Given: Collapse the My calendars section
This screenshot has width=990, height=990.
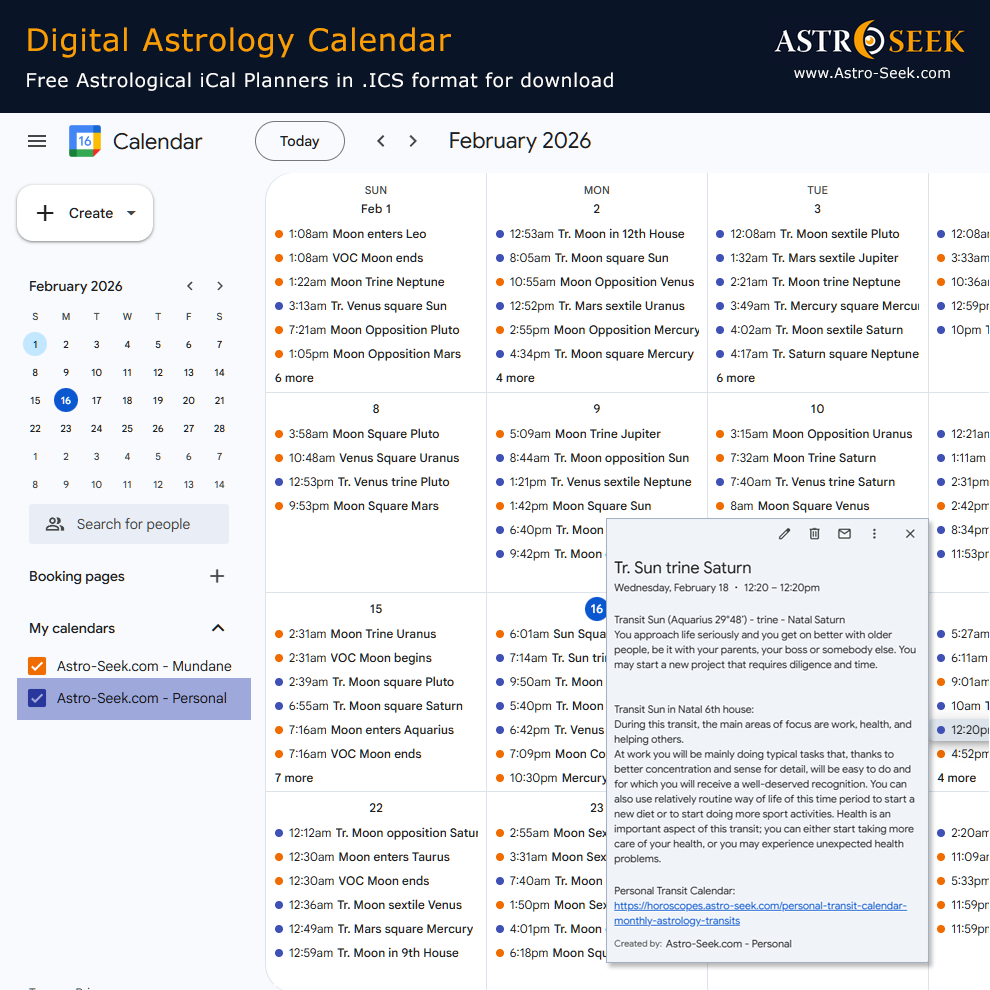Looking at the screenshot, I should pyautogui.click(x=217, y=628).
